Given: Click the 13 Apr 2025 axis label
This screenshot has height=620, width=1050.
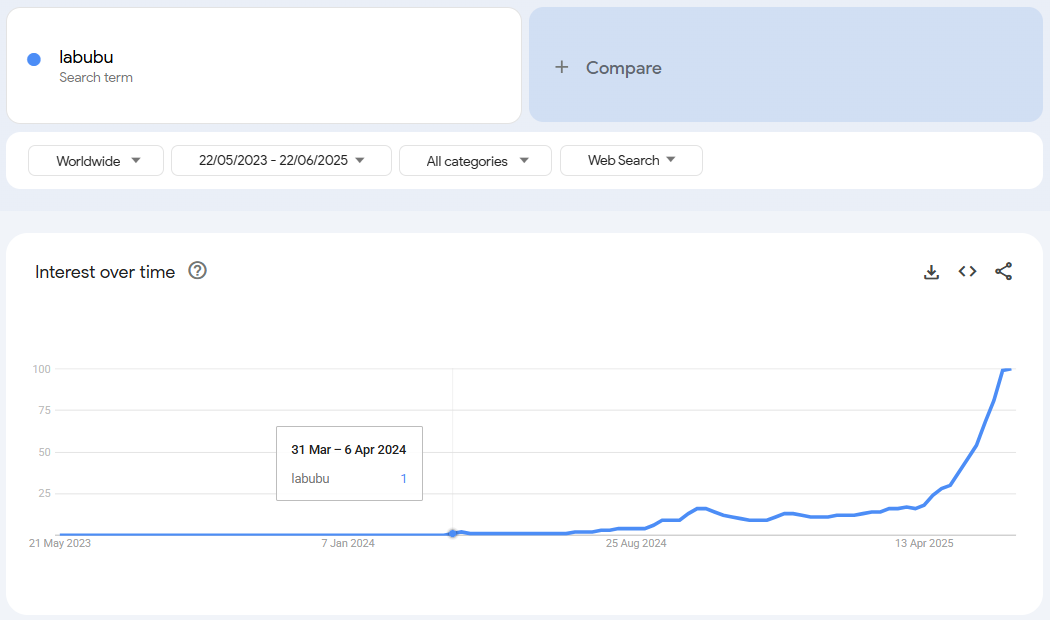Looking at the screenshot, I should 924,544.
